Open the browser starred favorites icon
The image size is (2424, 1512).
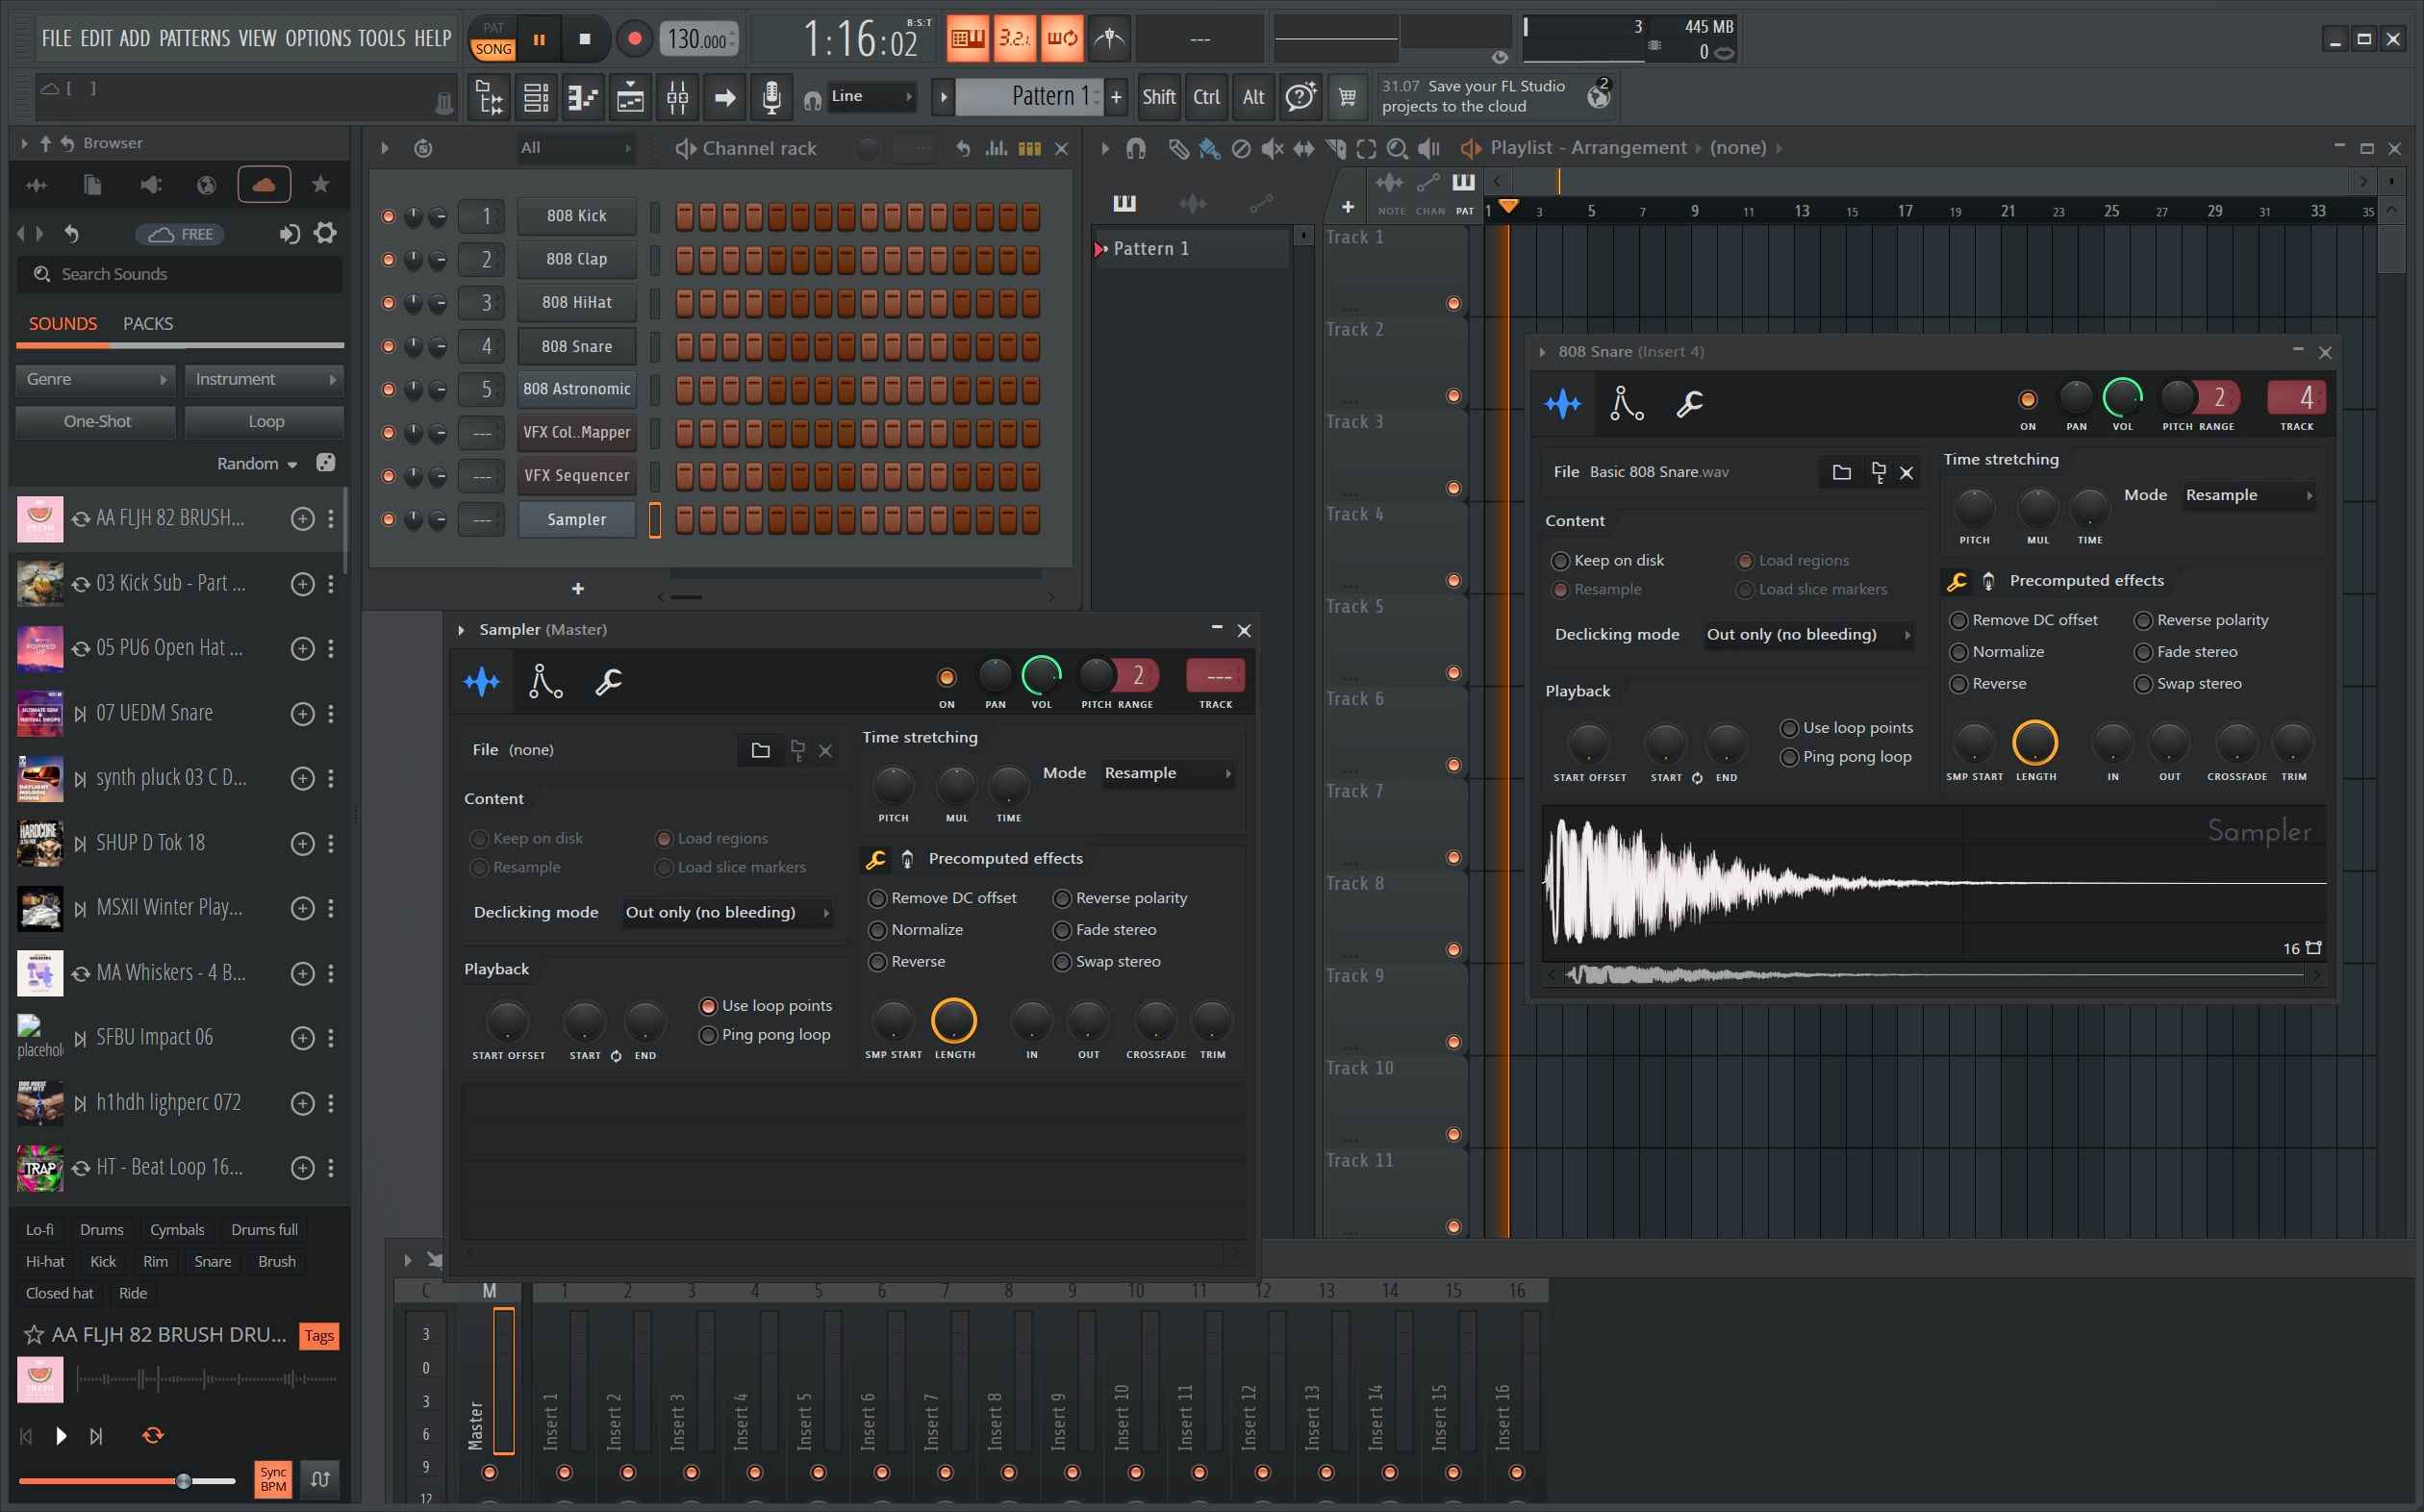point(321,184)
